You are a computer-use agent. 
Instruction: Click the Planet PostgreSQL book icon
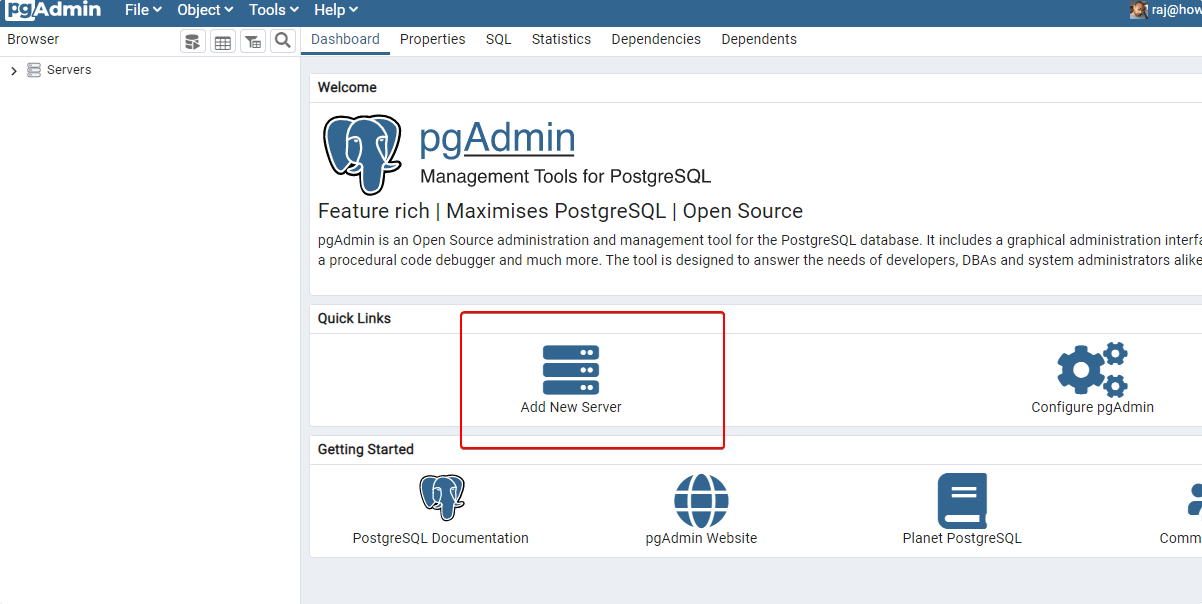click(962, 501)
